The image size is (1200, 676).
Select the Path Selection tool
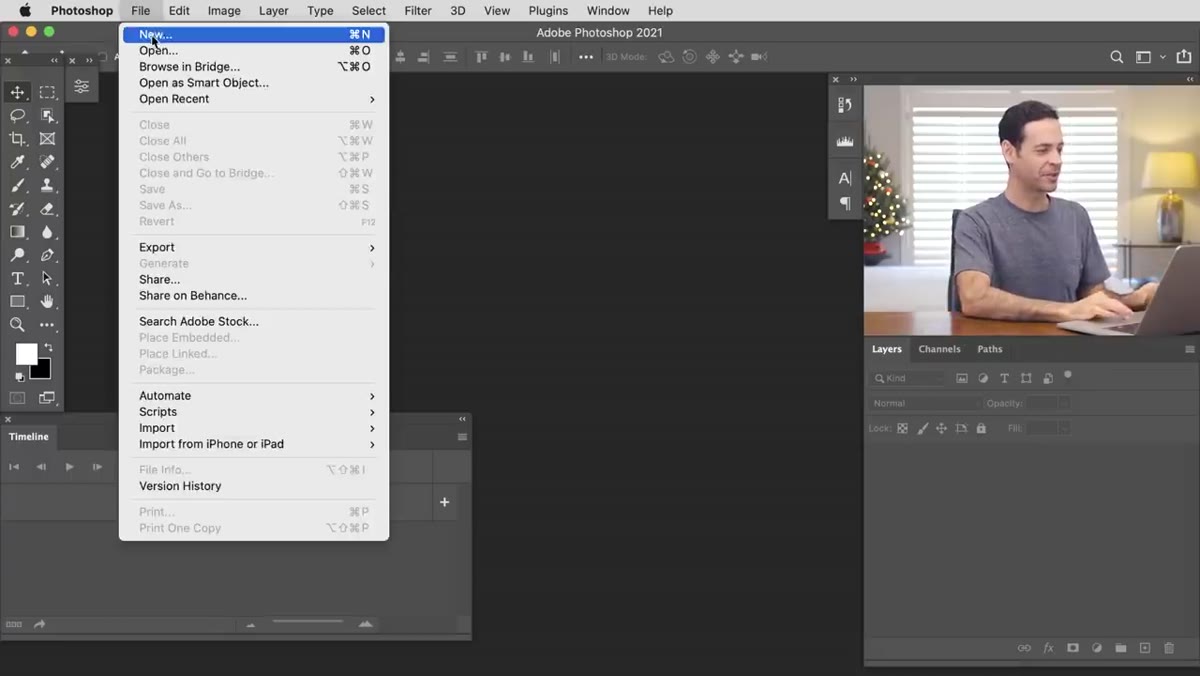coord(47,278)
